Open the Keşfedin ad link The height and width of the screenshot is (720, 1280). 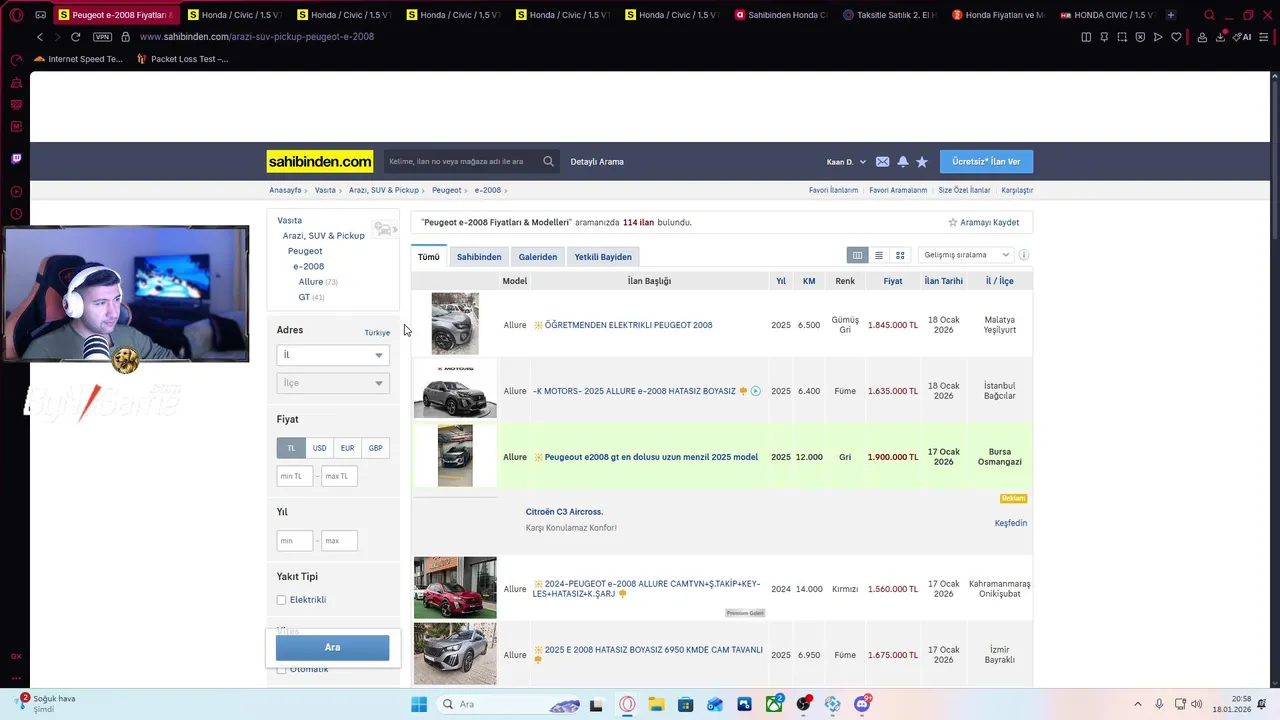[1011, 523]
